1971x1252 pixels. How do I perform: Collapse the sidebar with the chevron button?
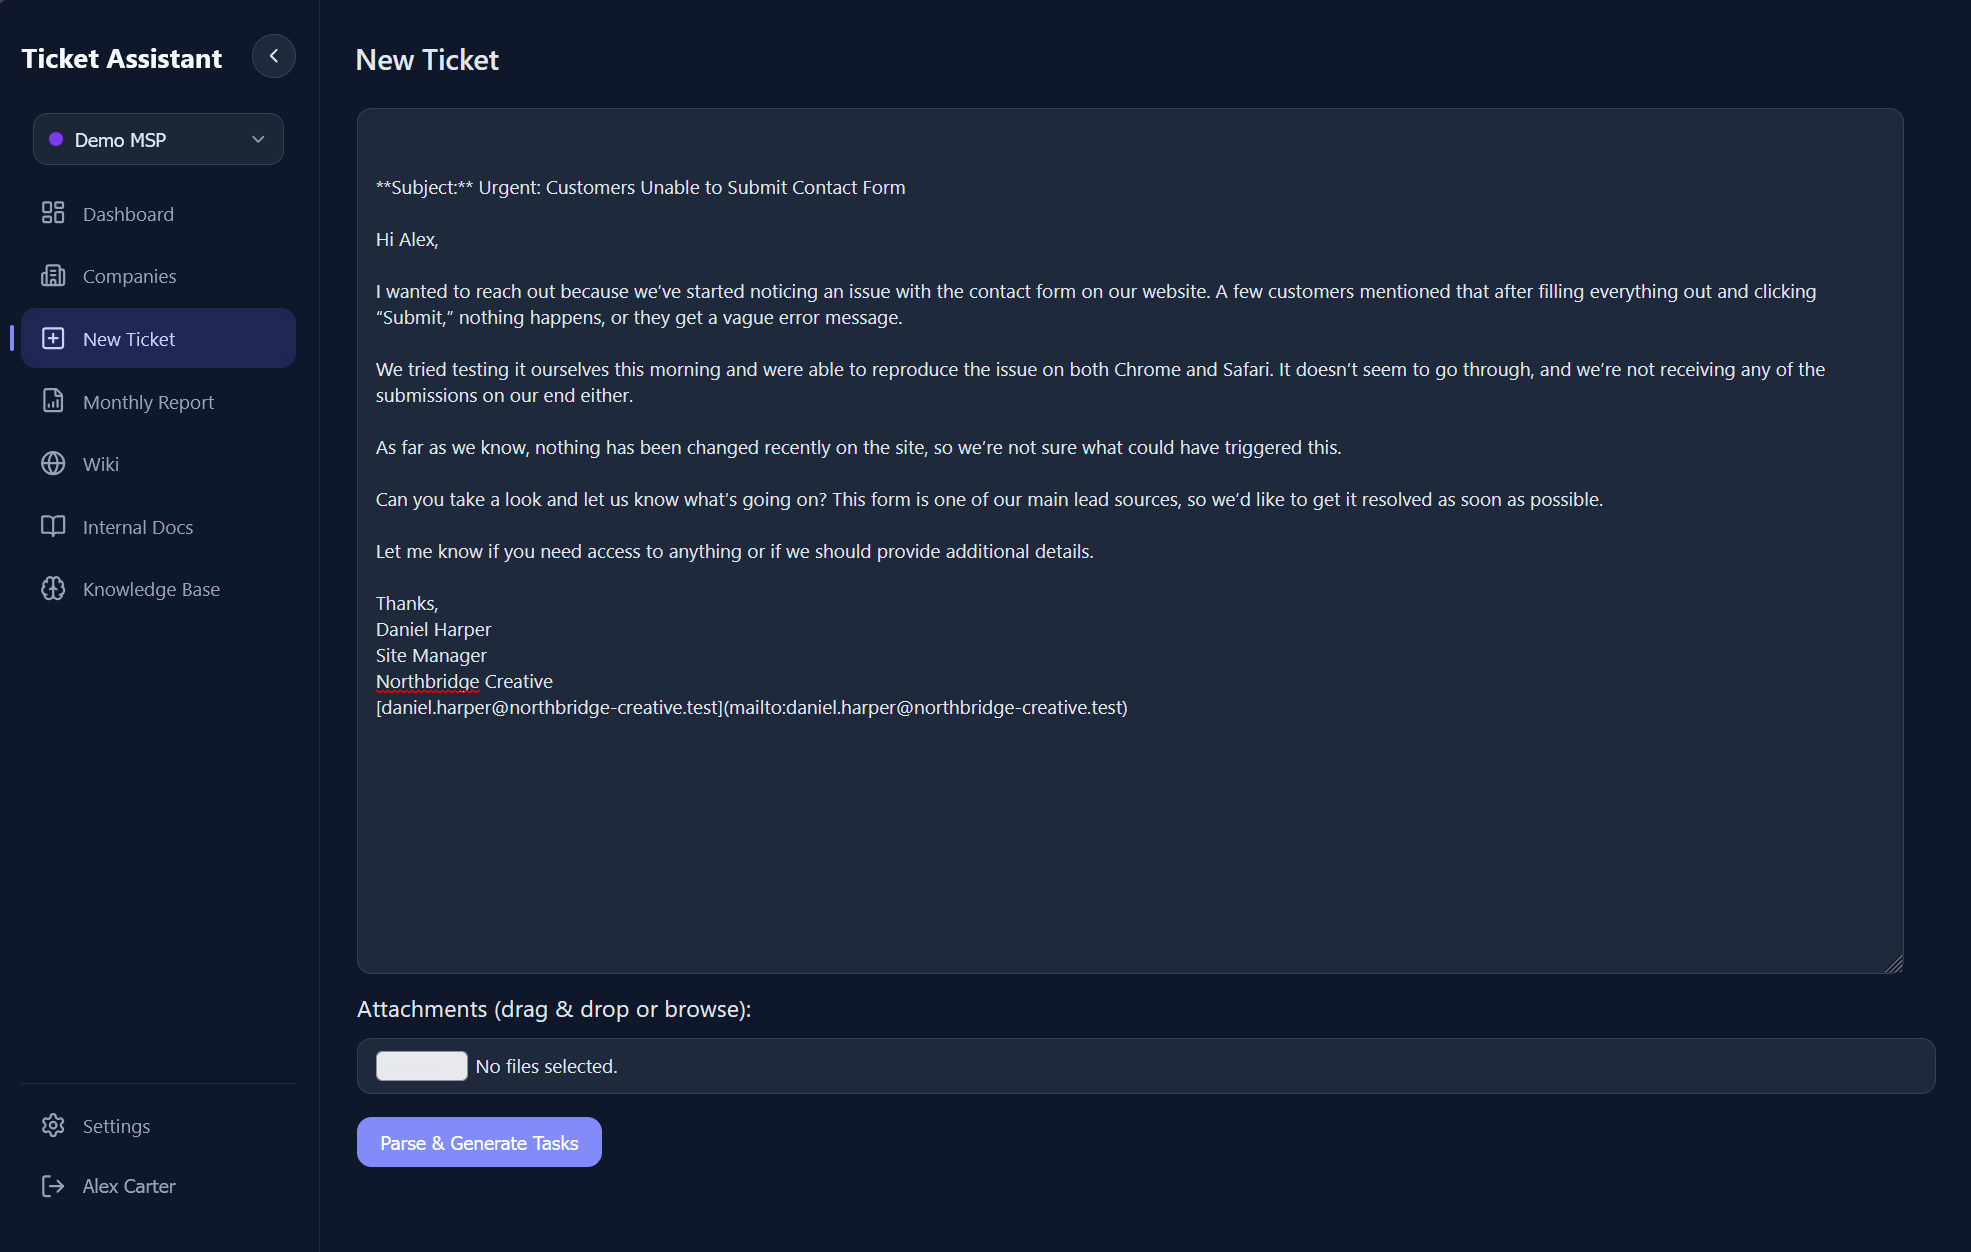pyautogui.click(x=273, y=56)
